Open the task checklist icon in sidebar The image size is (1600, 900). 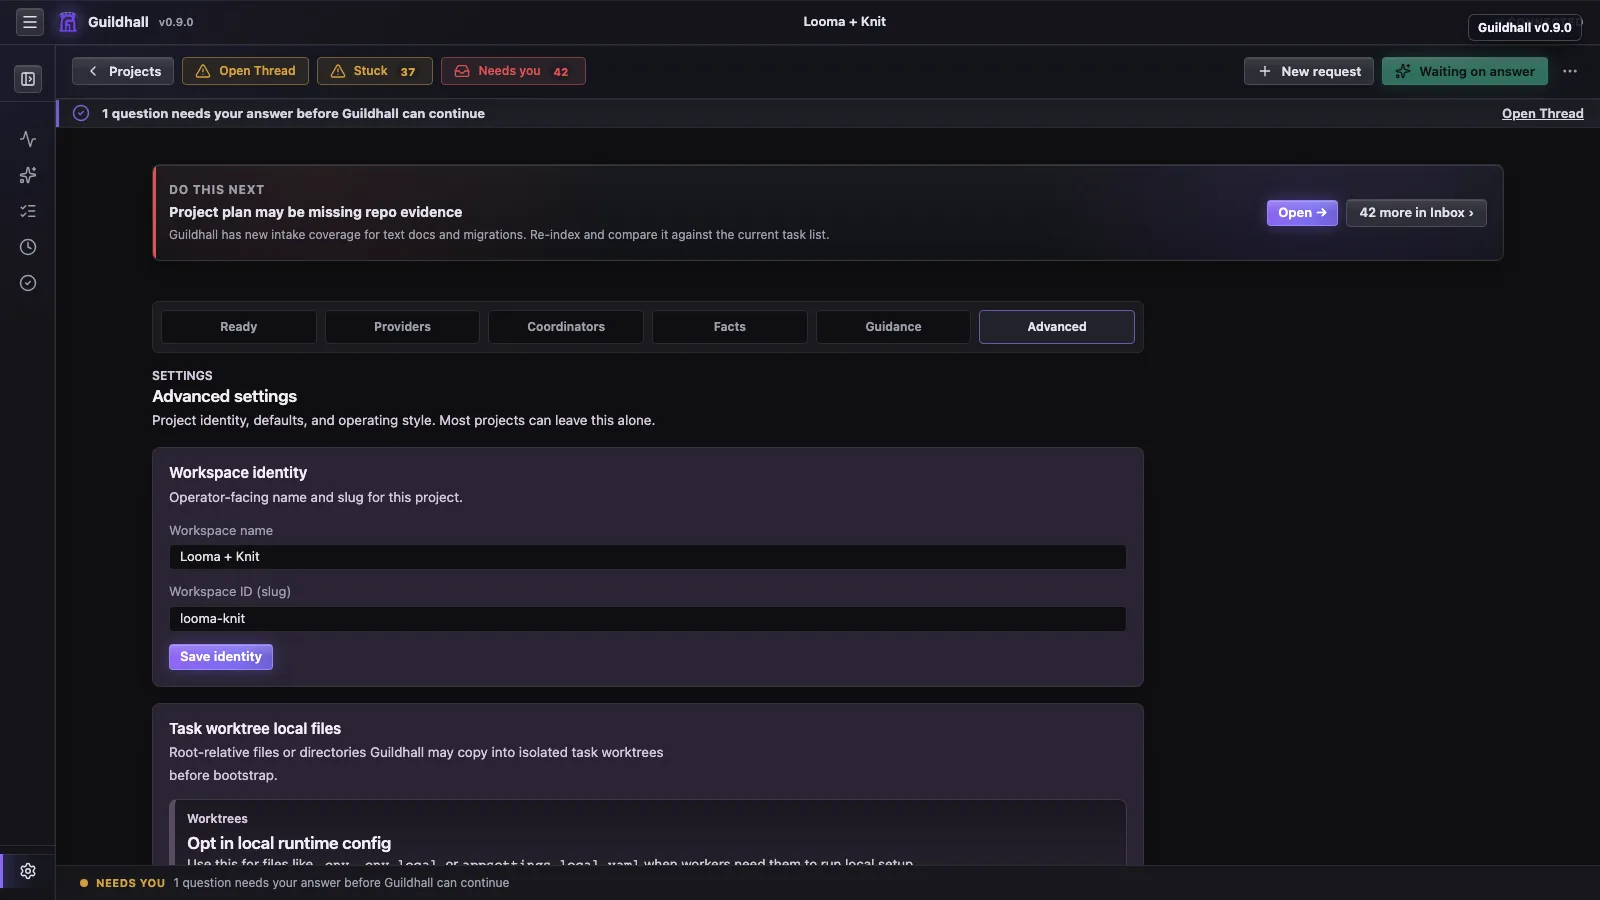28,211
